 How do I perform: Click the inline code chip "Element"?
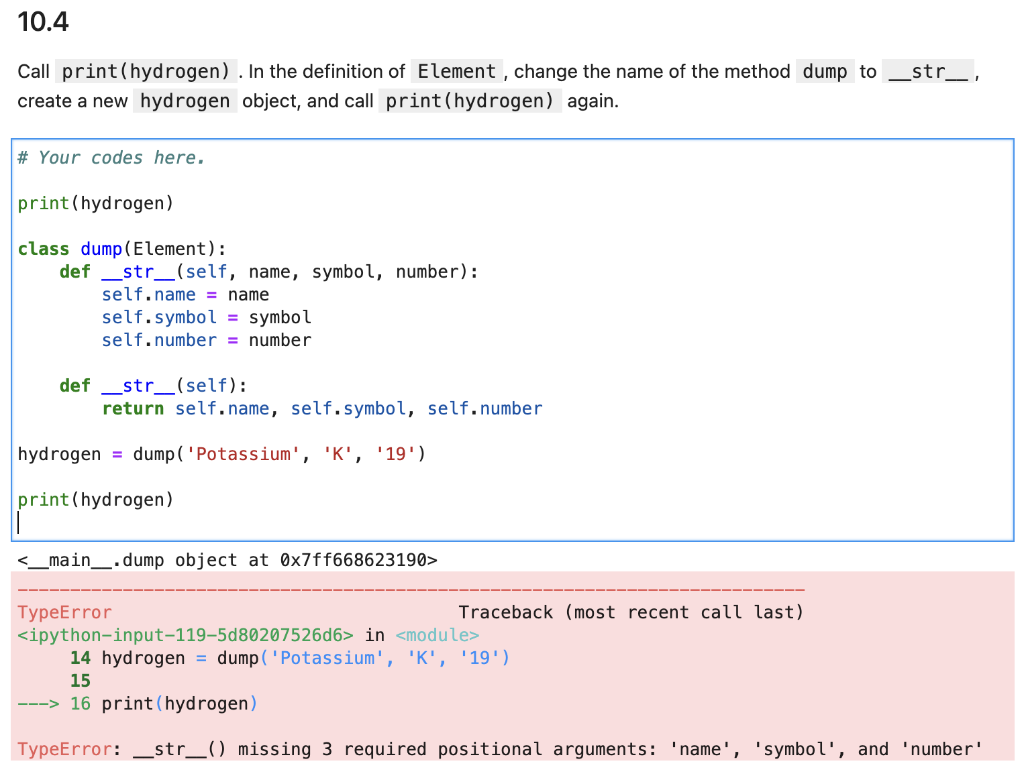[x=456, y=71]
